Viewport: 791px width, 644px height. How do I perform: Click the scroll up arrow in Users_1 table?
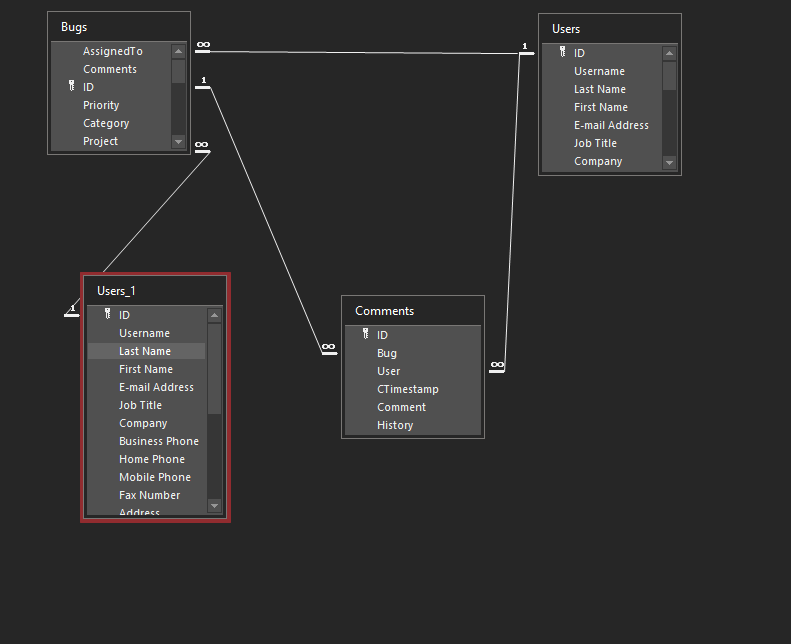tap(214, 316)
